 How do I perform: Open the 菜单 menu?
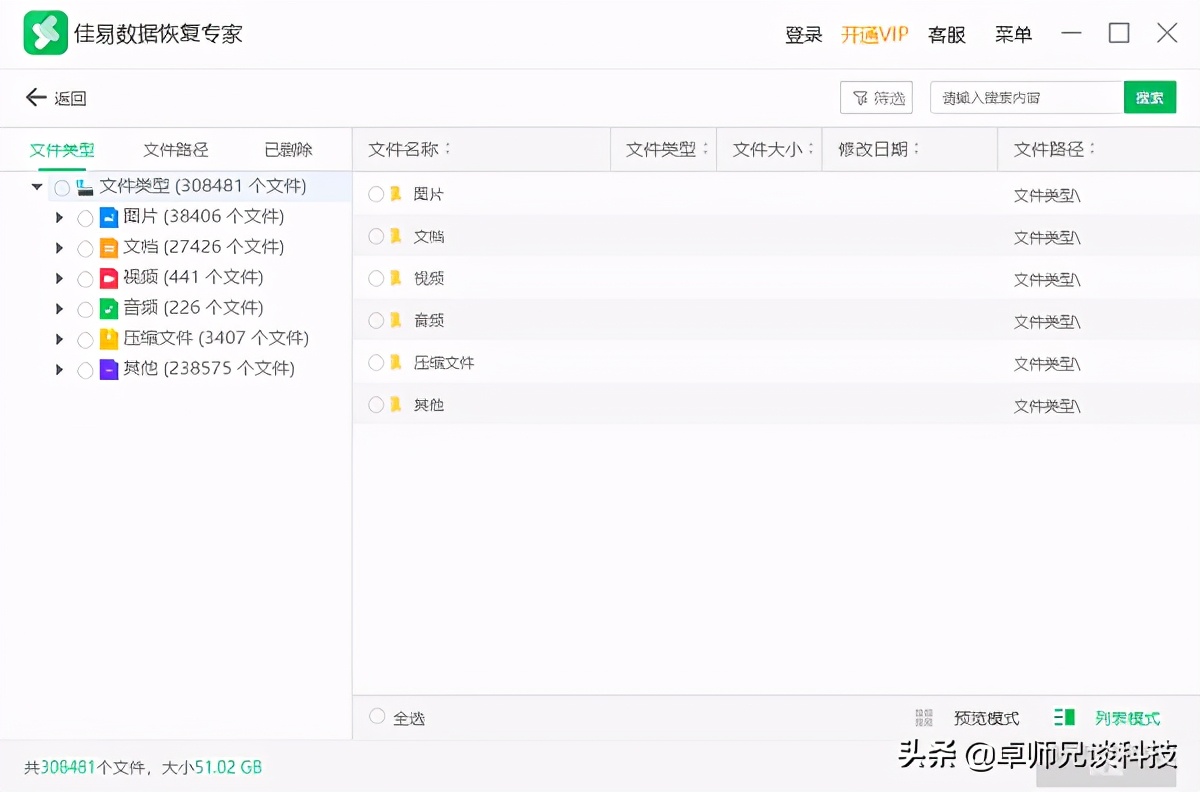[1013, 33]
